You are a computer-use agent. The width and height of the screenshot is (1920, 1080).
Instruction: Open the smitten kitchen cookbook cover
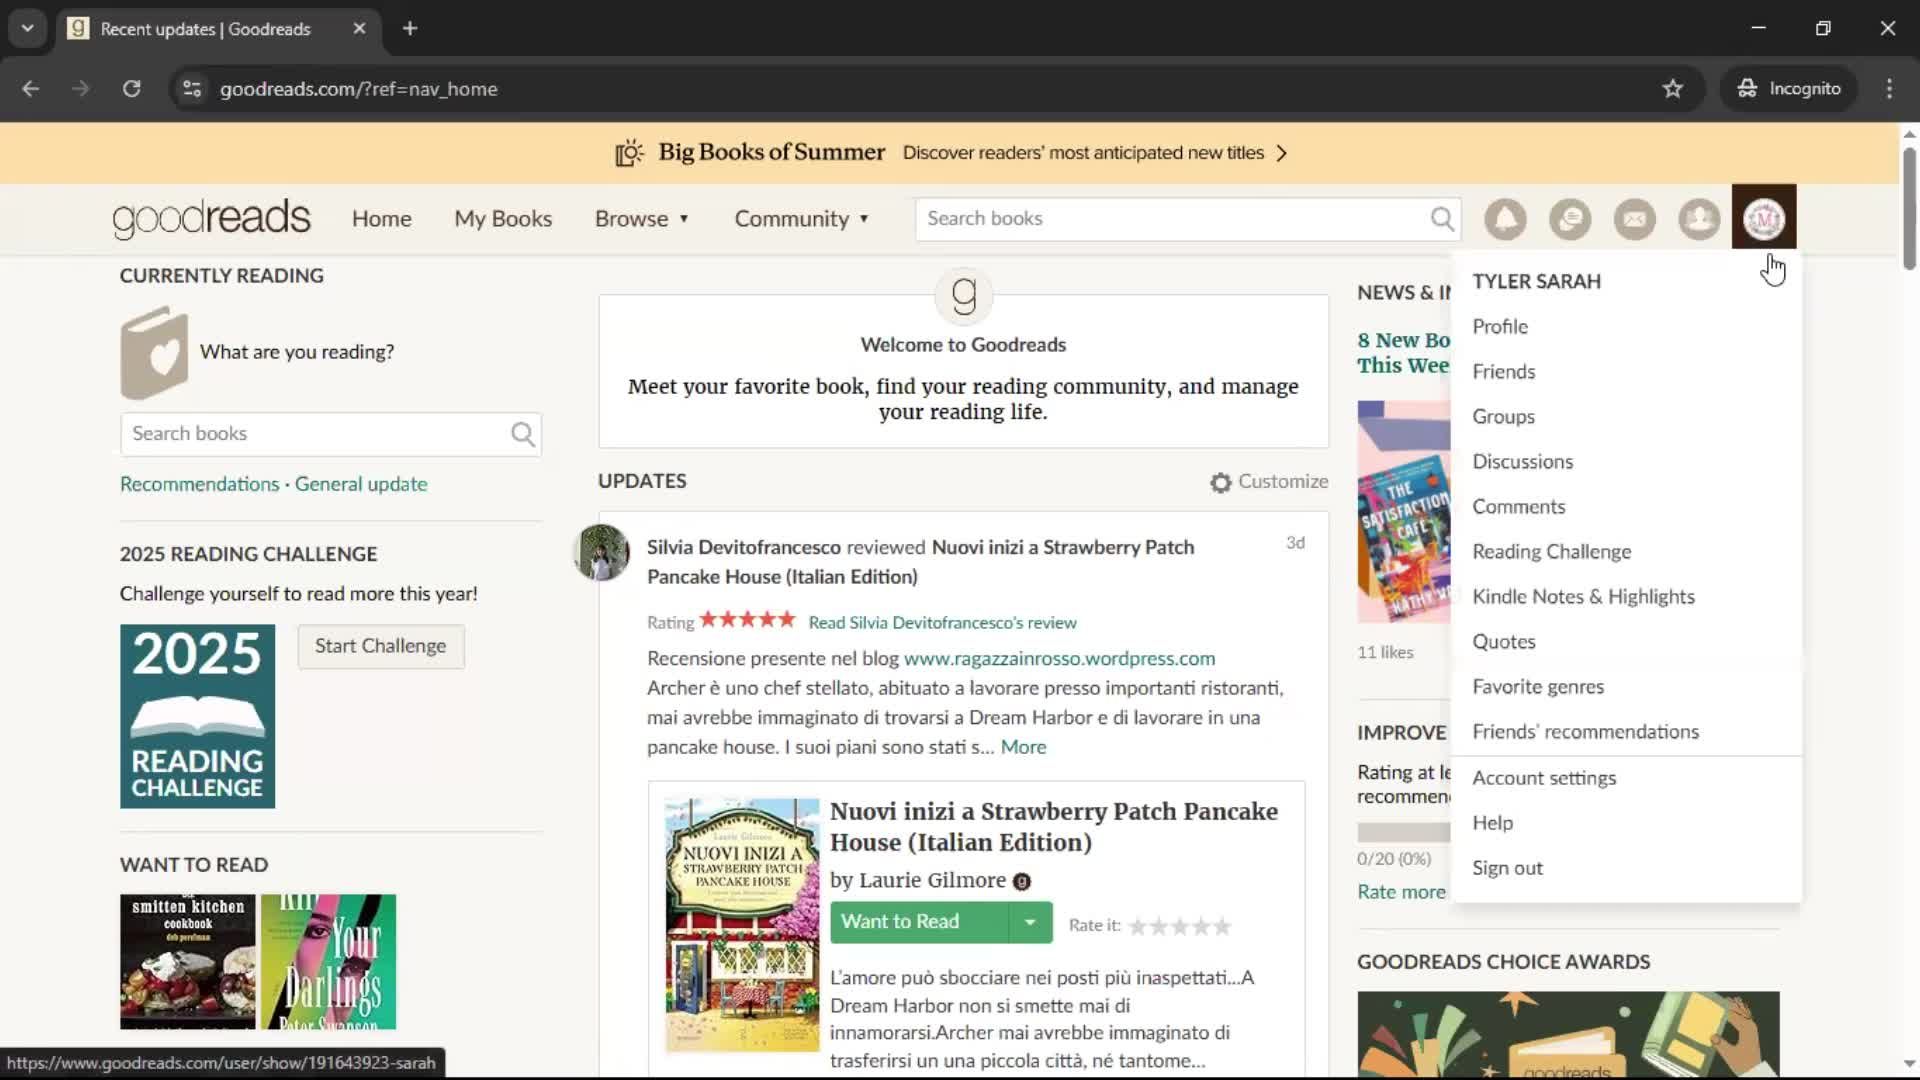[188, 962]
